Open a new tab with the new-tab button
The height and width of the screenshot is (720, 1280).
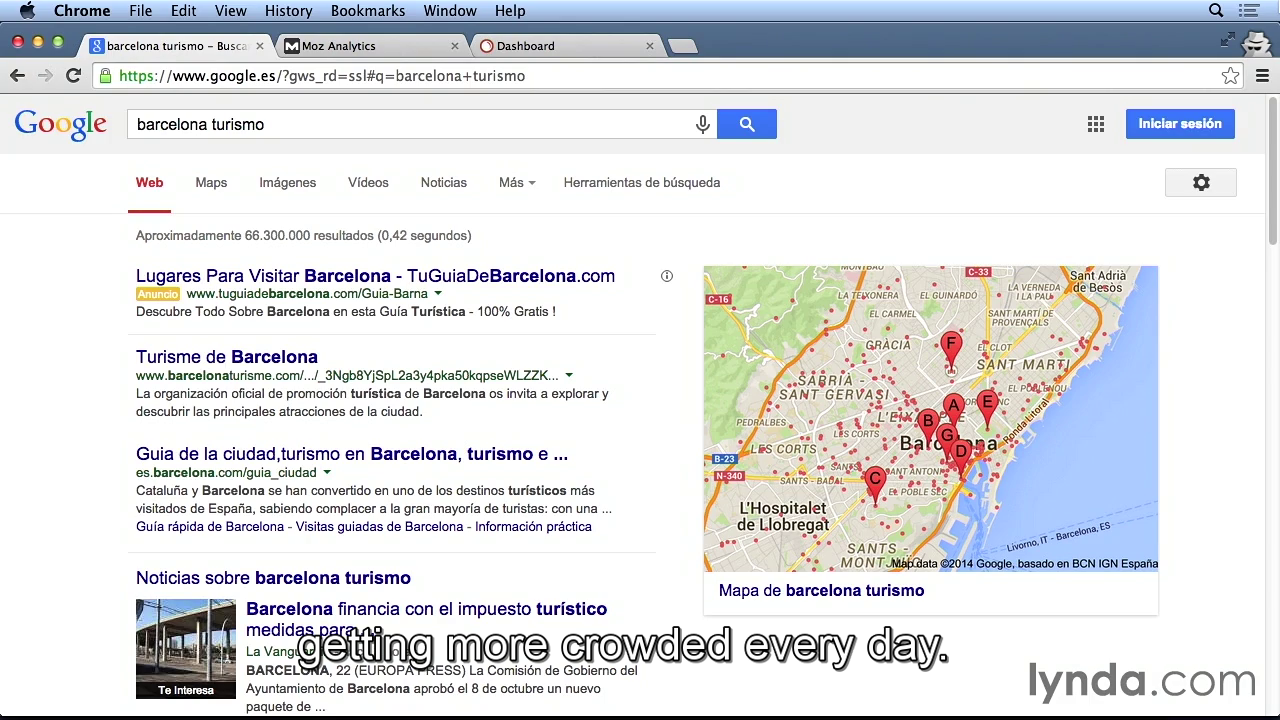point(682,46)
